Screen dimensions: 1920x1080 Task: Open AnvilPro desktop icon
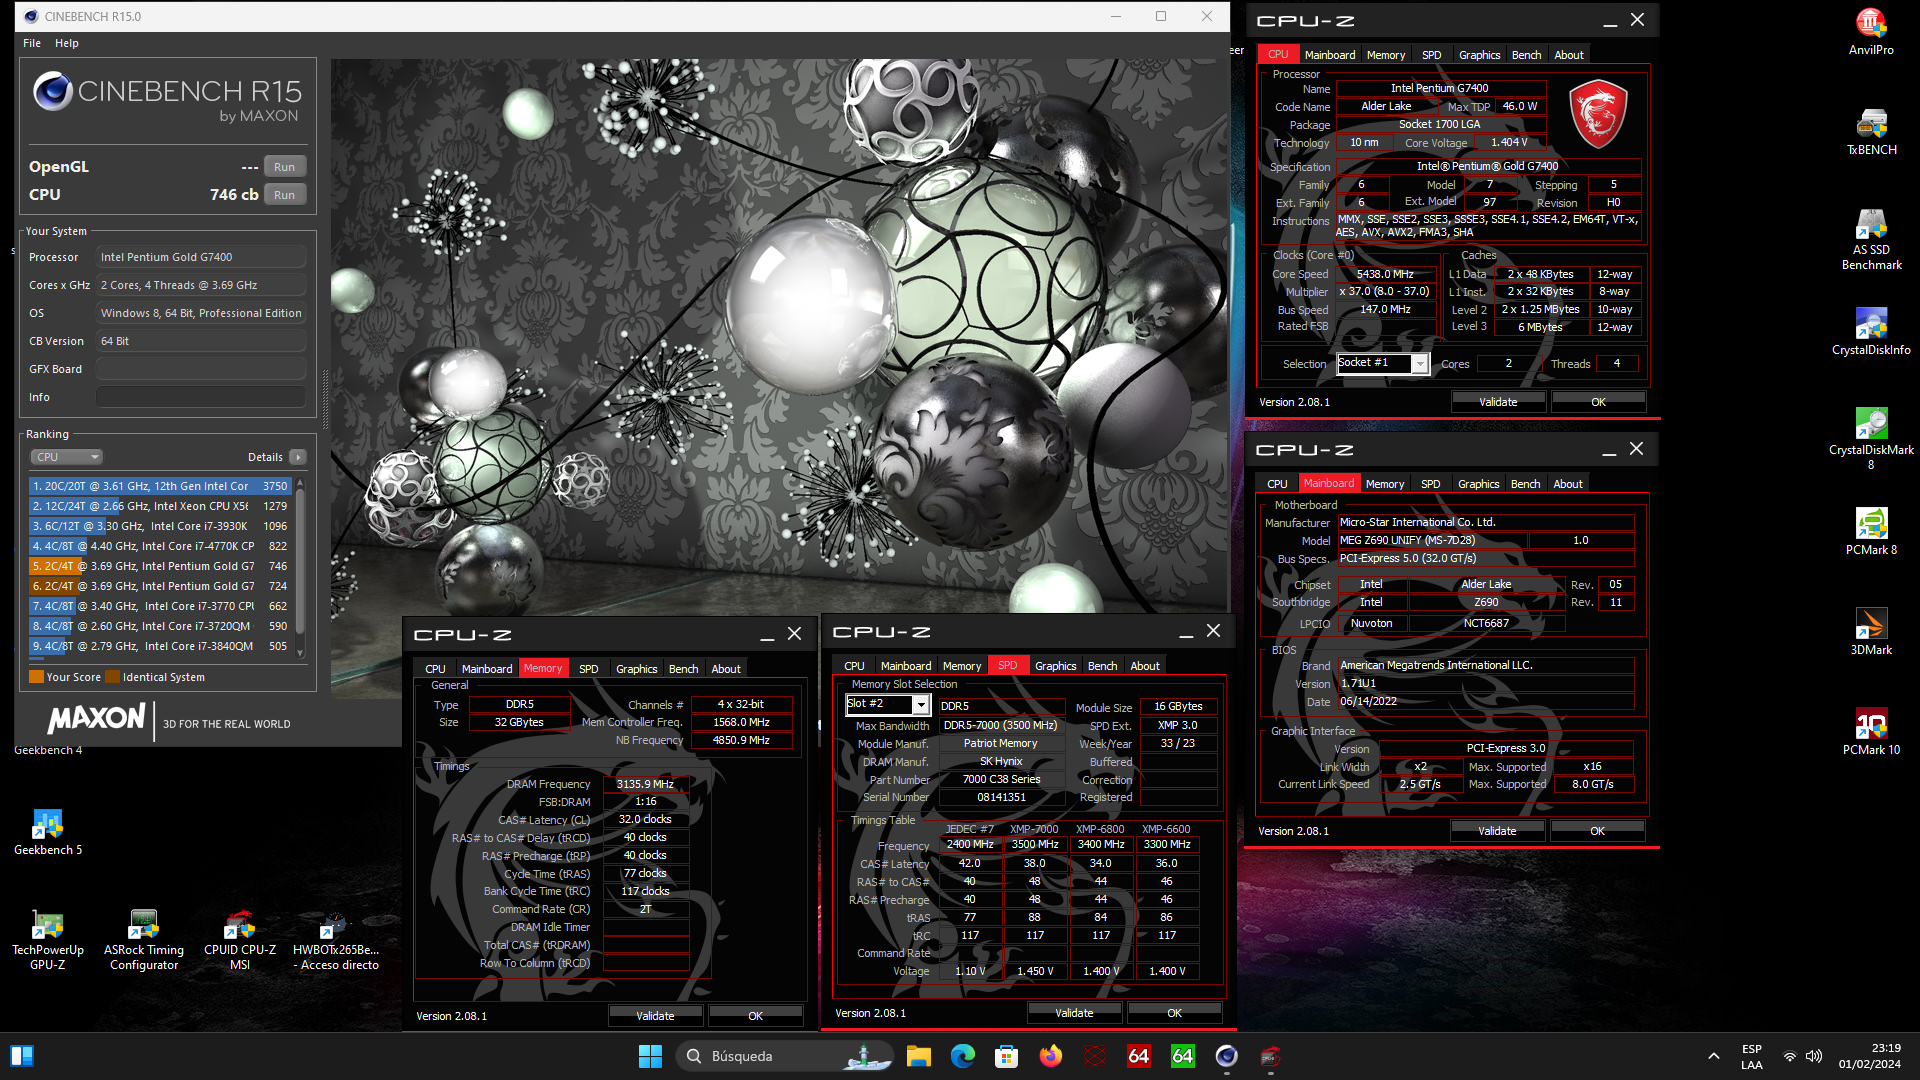pos(1870,31)
